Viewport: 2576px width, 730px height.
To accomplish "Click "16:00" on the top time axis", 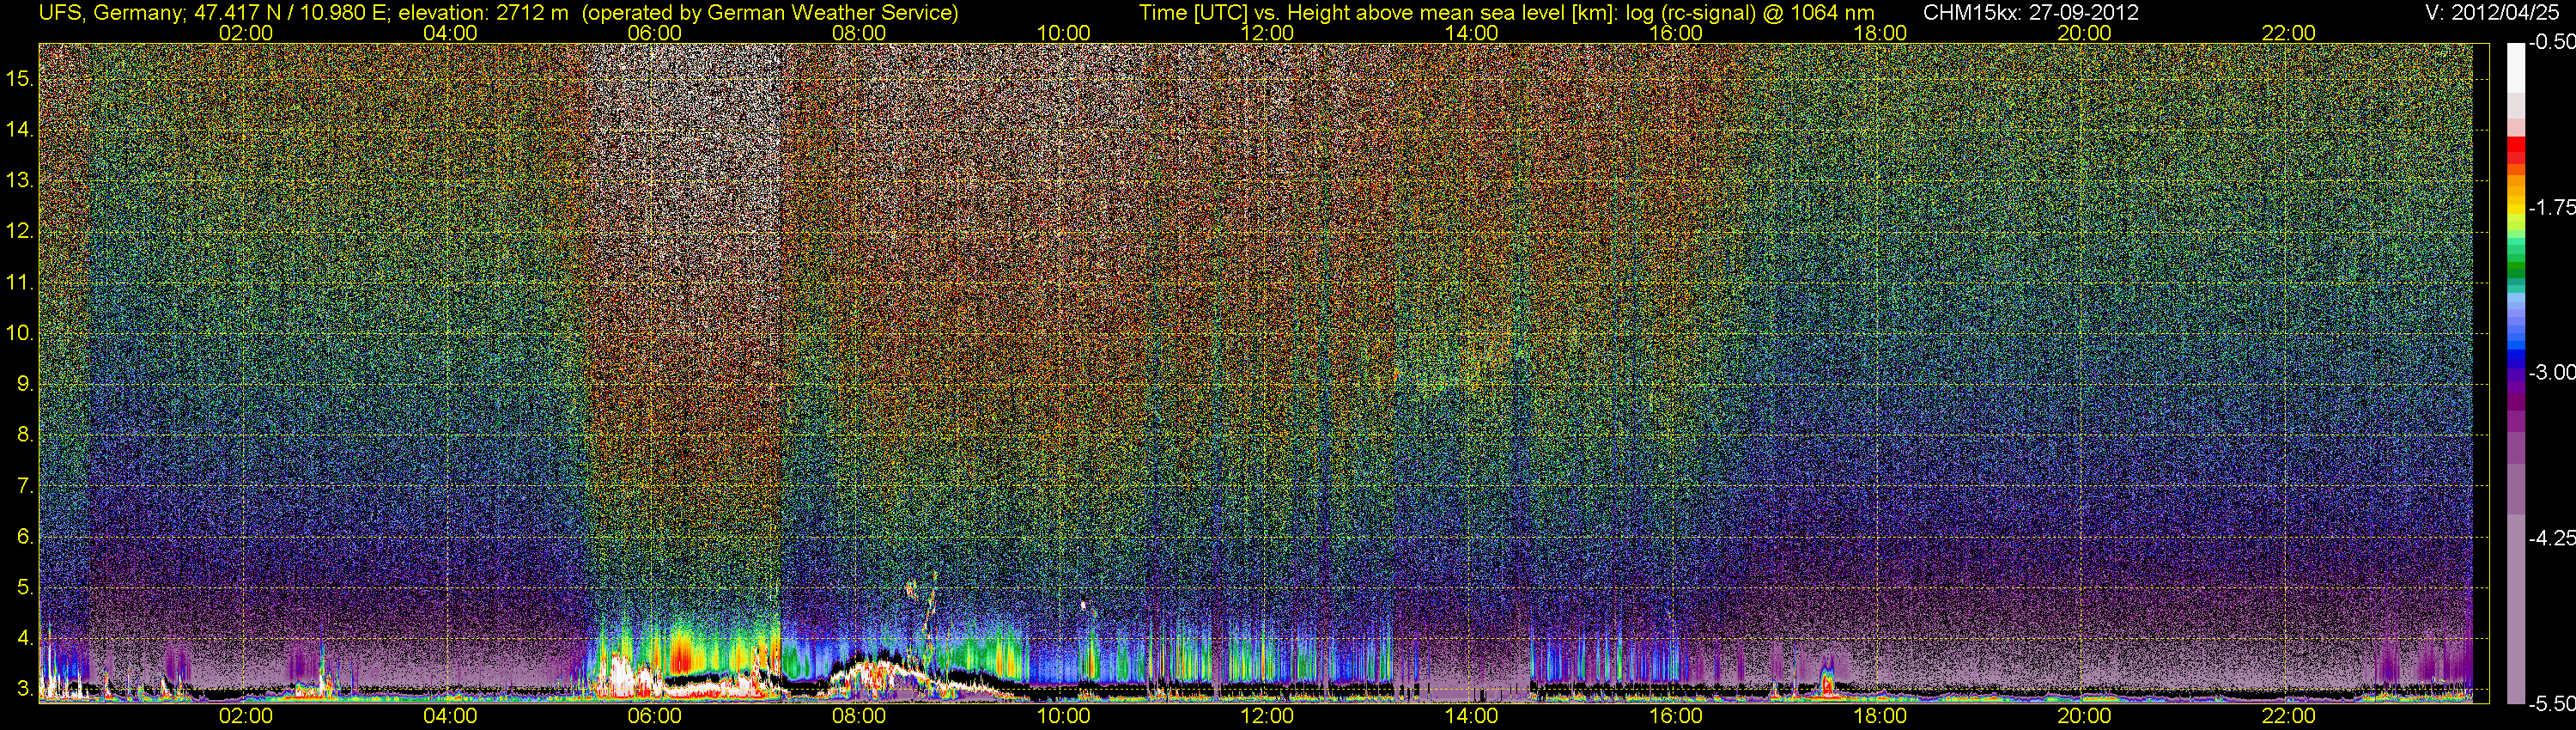I will 1676,33.
